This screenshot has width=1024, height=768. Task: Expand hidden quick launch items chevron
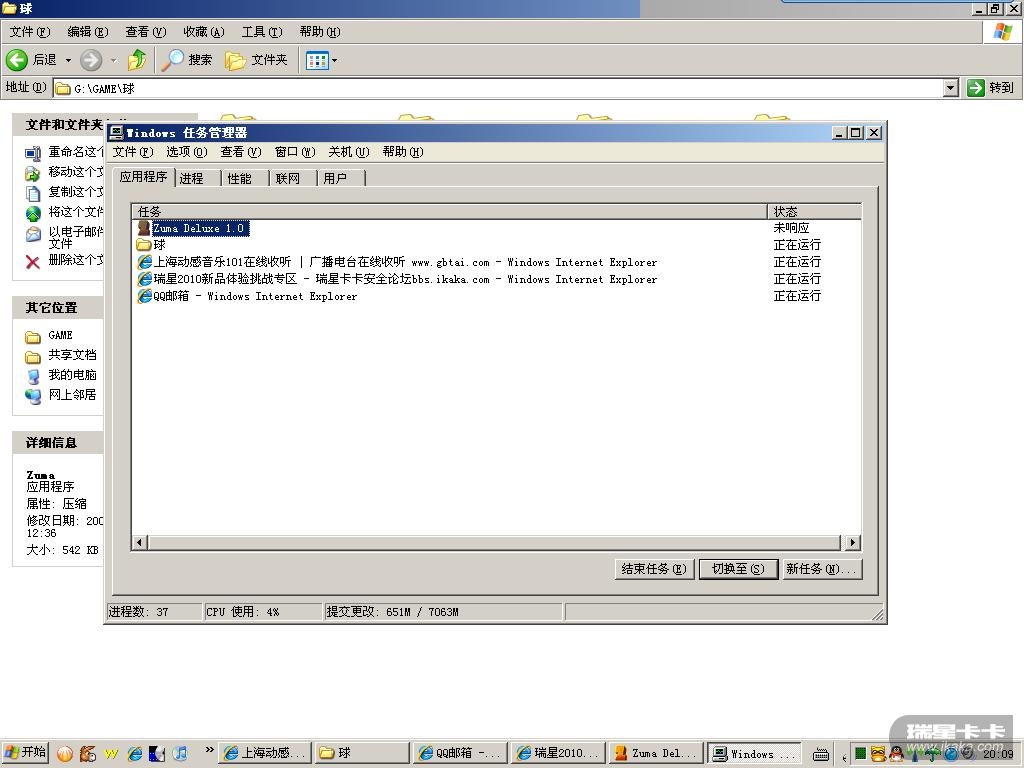(209, 750)
